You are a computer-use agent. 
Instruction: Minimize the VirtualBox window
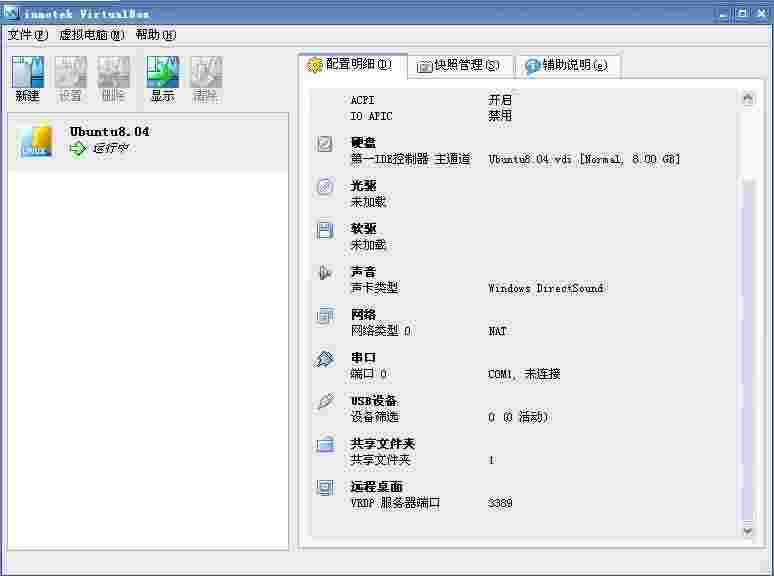coord(724,14)
